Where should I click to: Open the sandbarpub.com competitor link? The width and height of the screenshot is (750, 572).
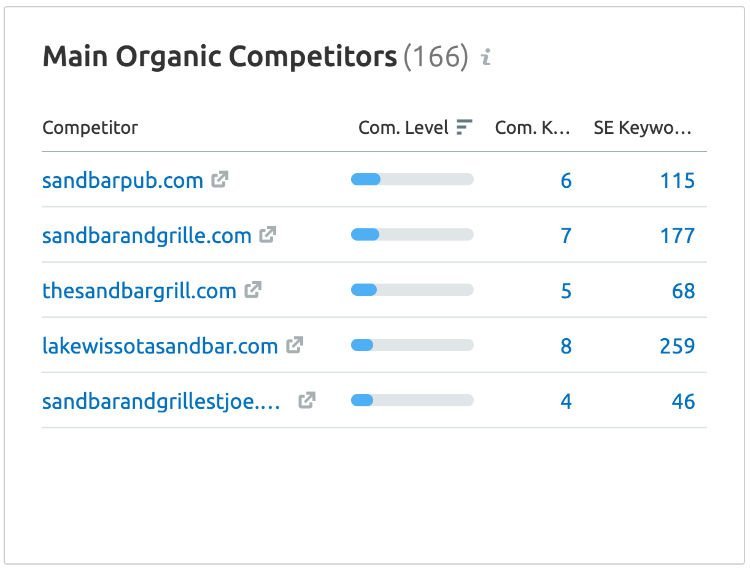pyautogui.click(x=123, y=180)
